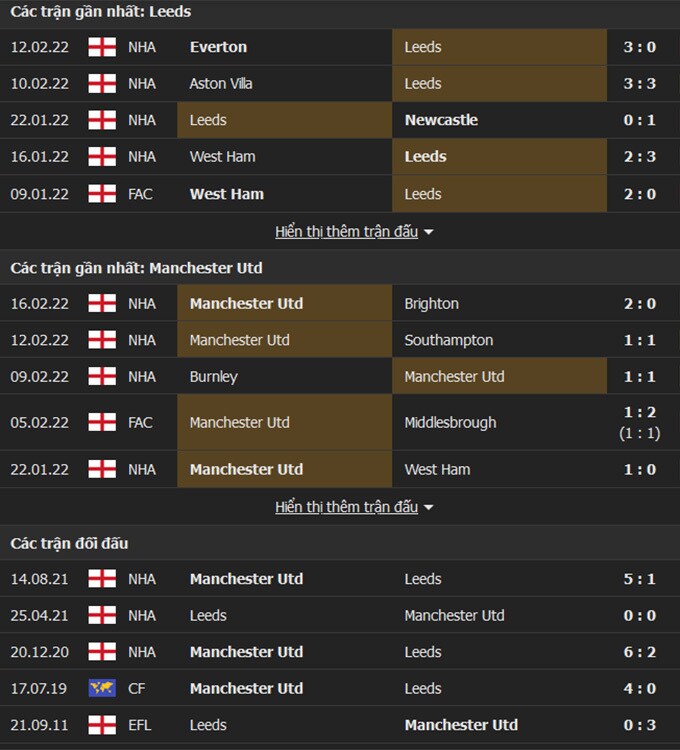
Task: Expand more Leeds matches via 'Hiển thị thêm trận đấu'
Action: tap(346, 232)
